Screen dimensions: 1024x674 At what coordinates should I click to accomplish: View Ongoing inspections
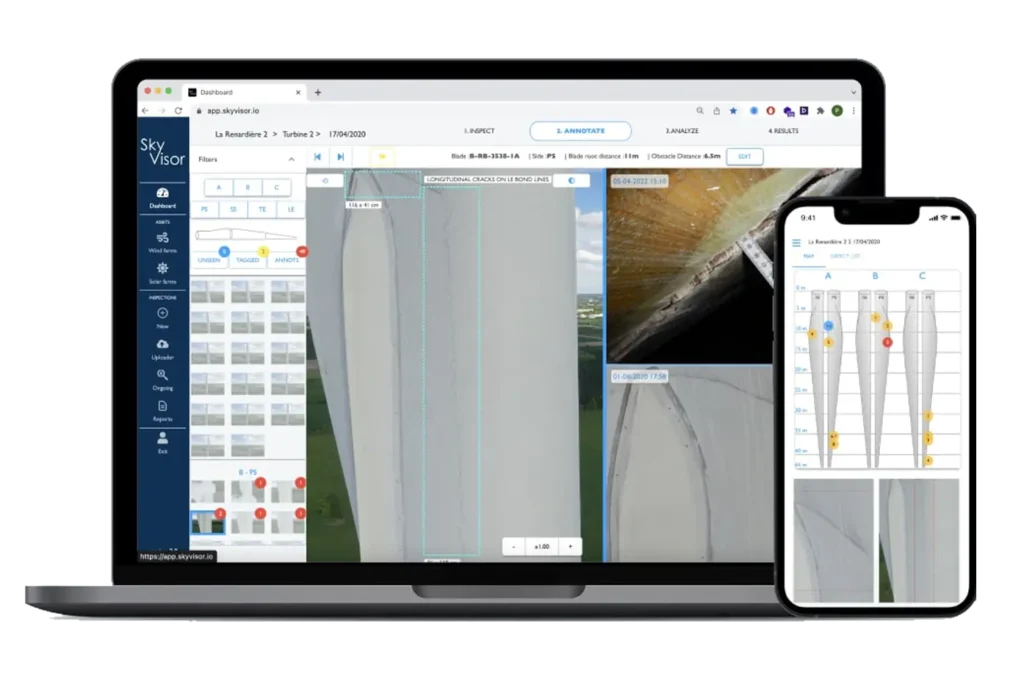(163, 379)
